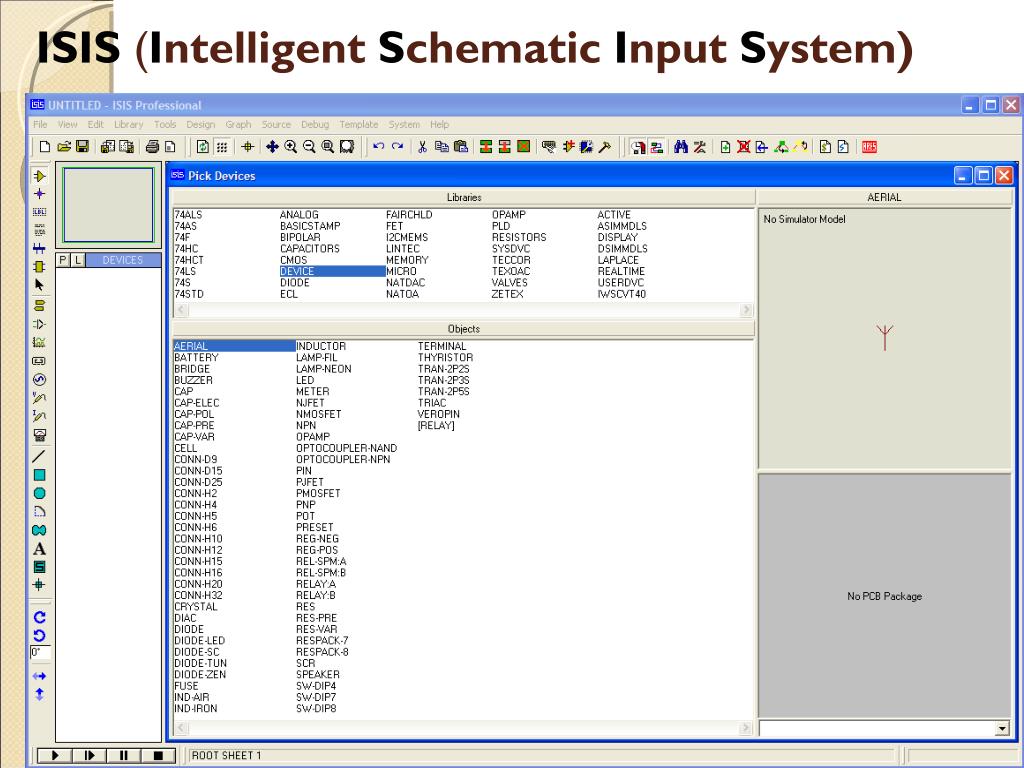
Task: Redraw the display
Action: click(x=203, y=147)
